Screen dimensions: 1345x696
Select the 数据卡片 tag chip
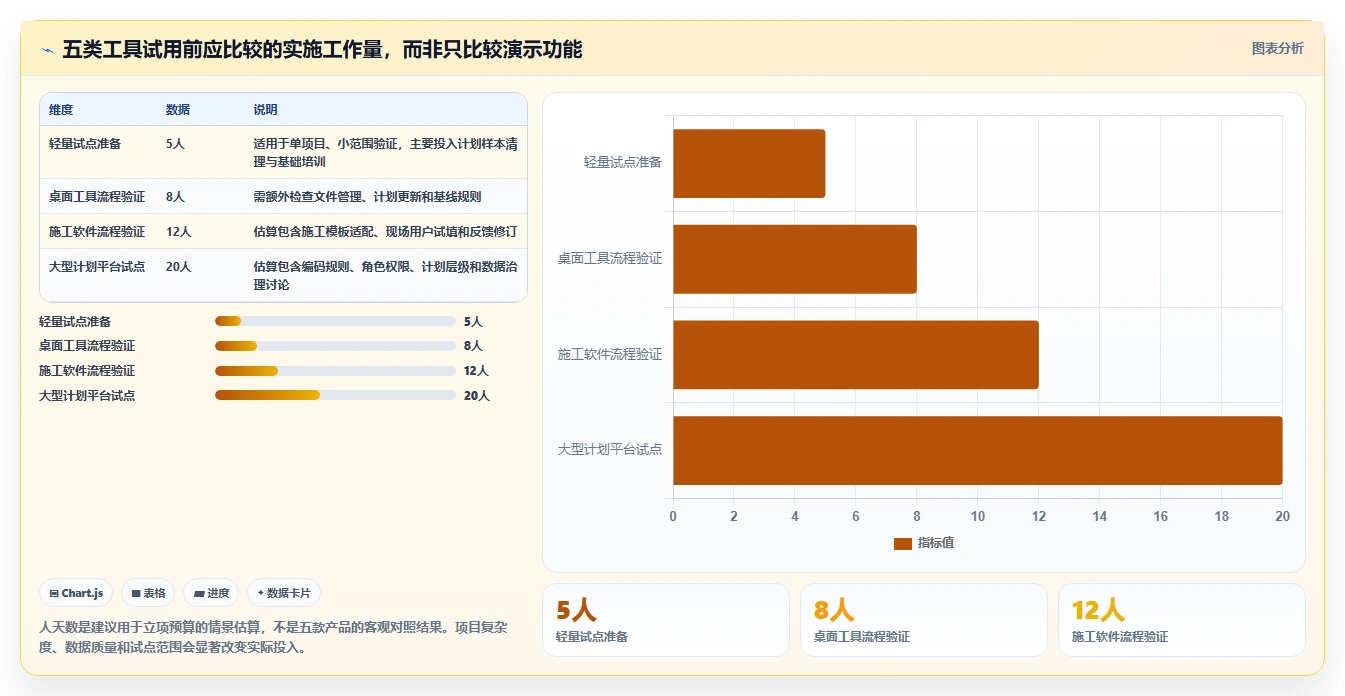(x=284, y=593)
